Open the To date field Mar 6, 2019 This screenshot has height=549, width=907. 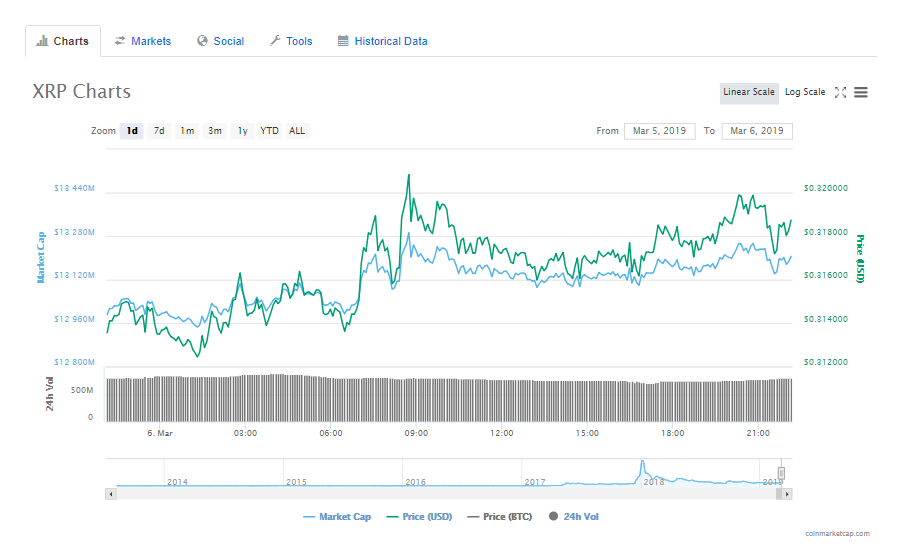coord(757,131)
